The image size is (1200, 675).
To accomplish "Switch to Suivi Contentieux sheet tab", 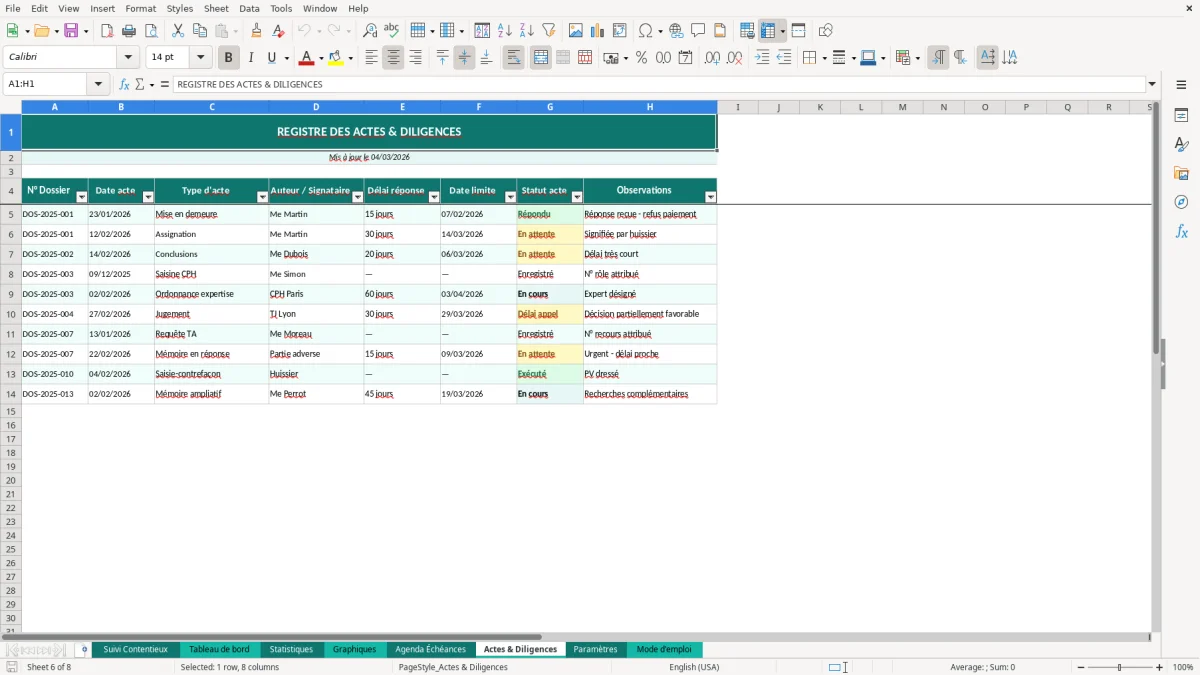I will point(136,649).
